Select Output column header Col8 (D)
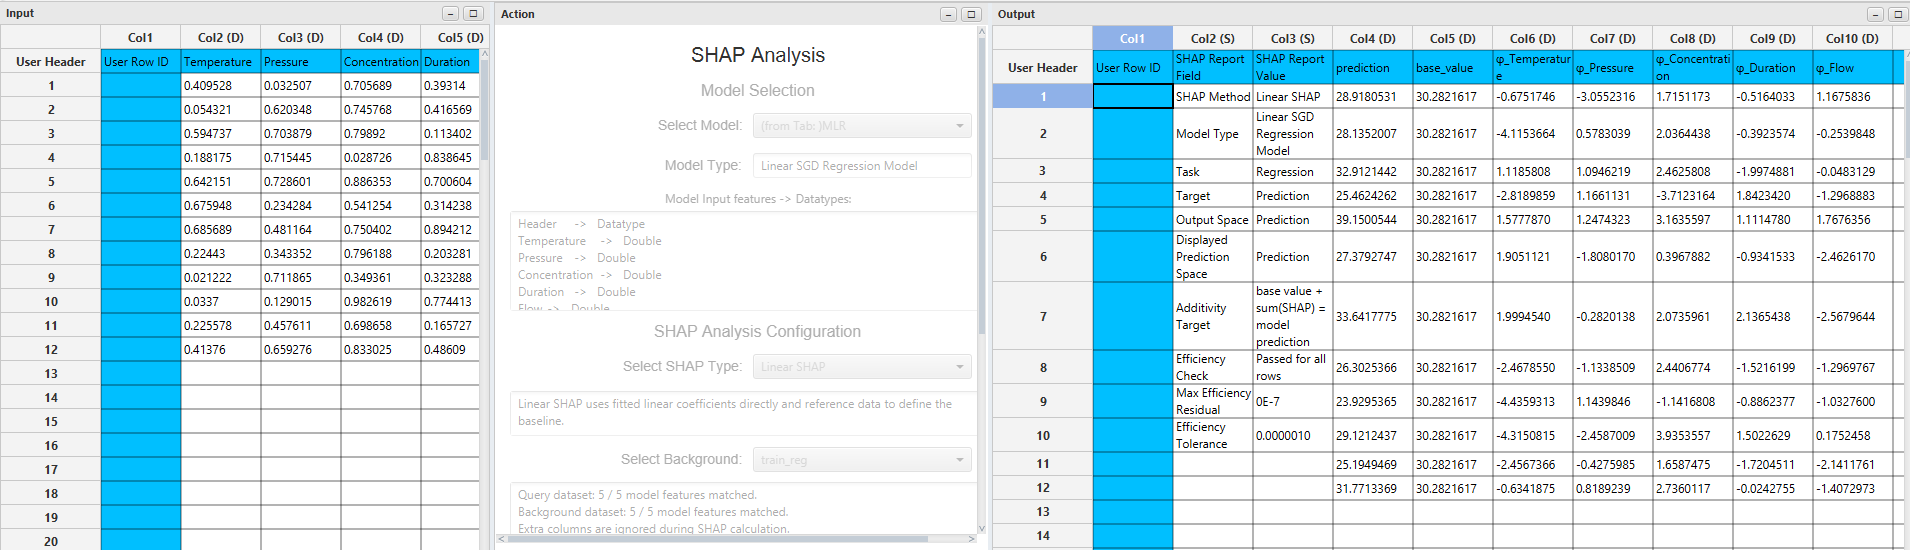 [x=1693, y=38]
